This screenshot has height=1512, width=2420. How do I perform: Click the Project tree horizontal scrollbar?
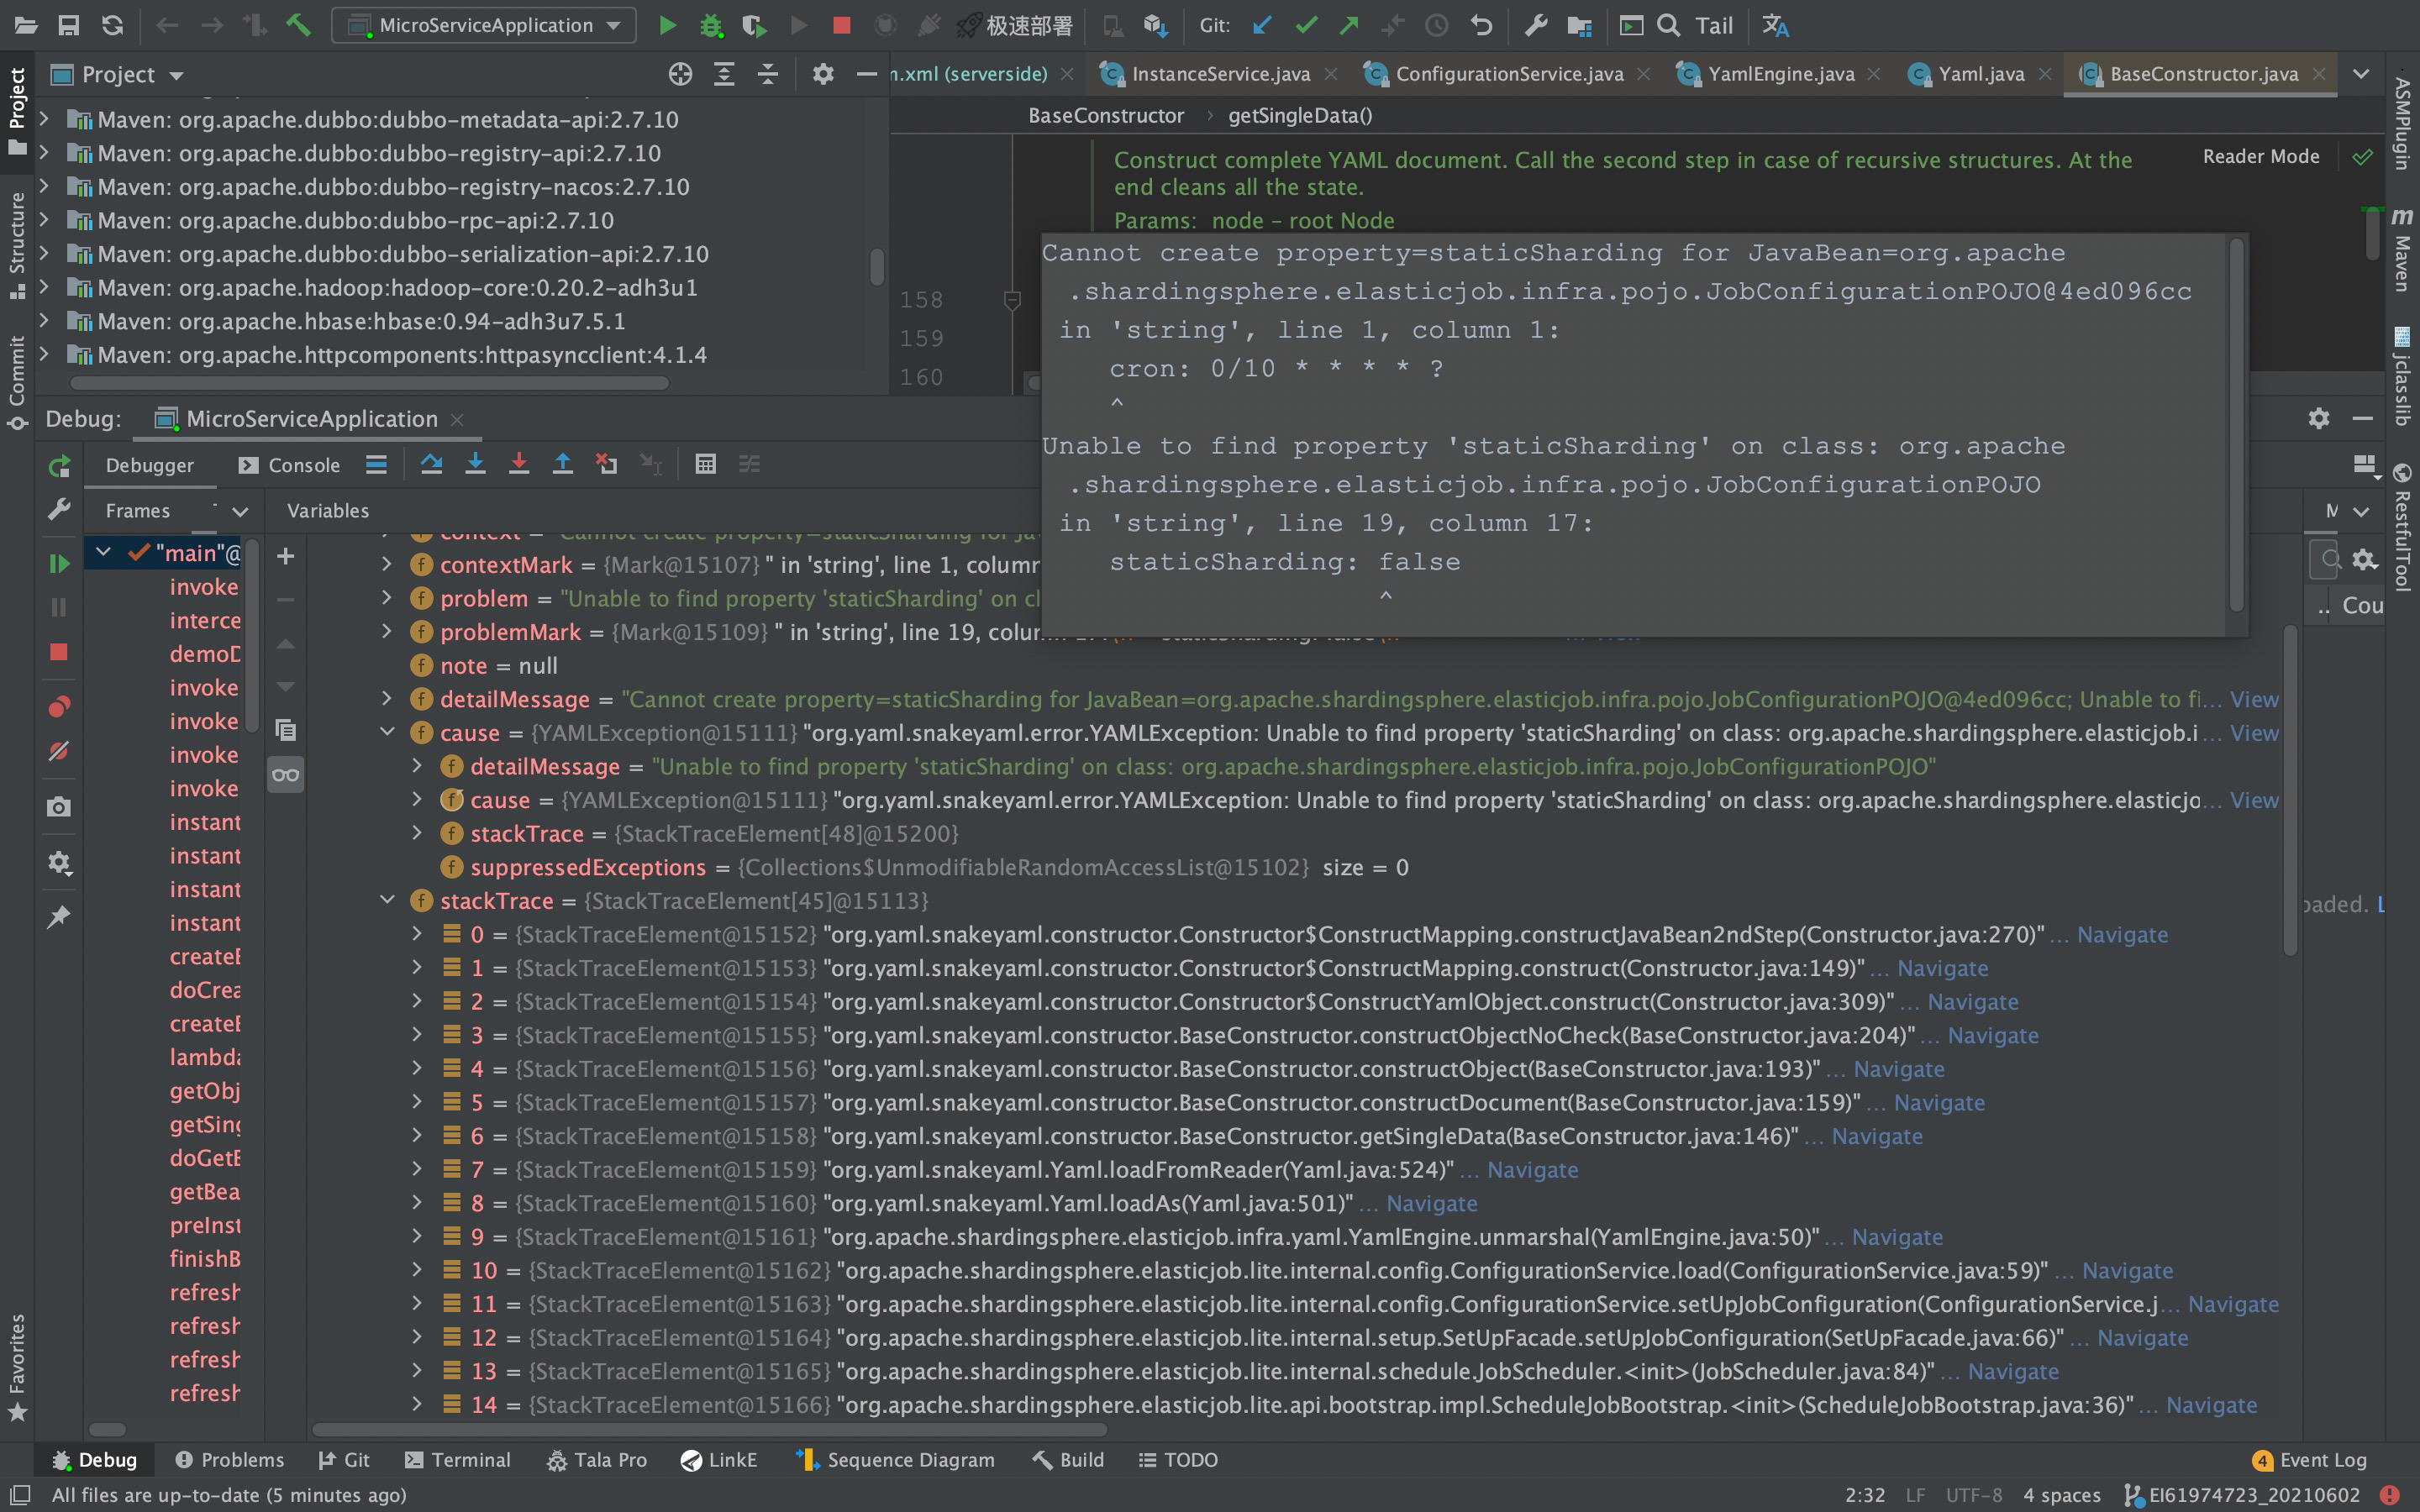click(x=370, y=383)
